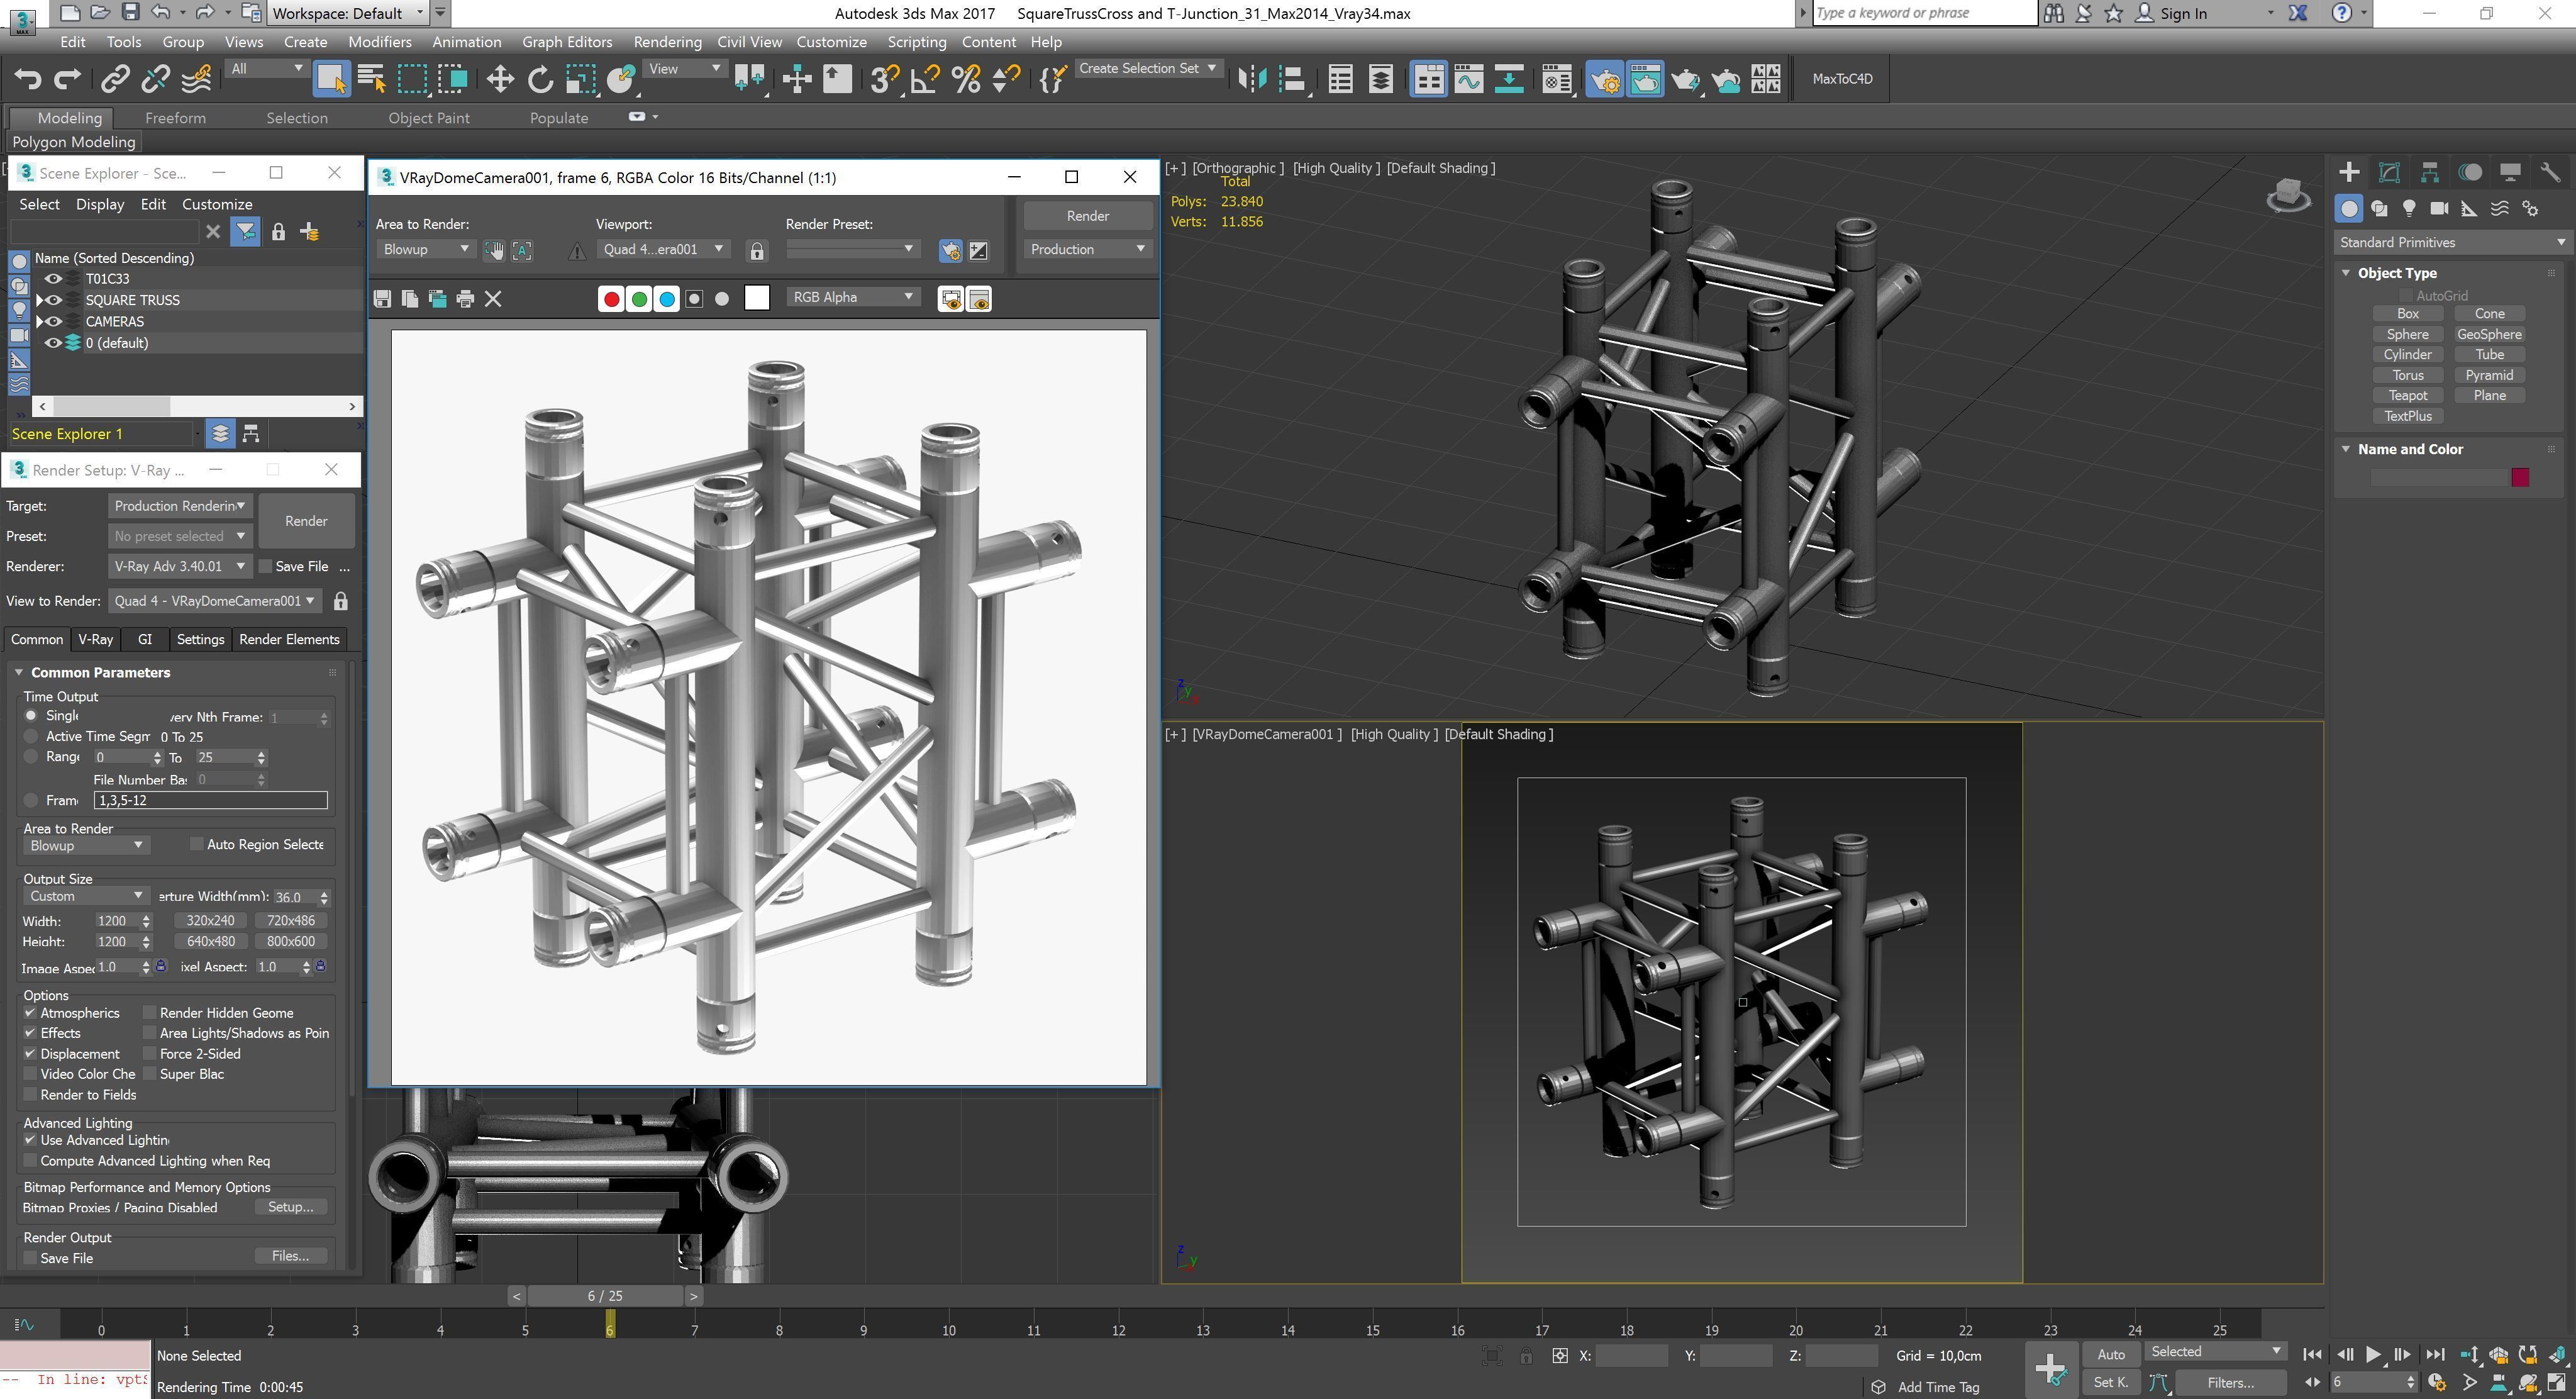This screenshot has height=1399, width=2576.
Task: Click the Teapot primitive button
Action: click(x=2407, y=396)
